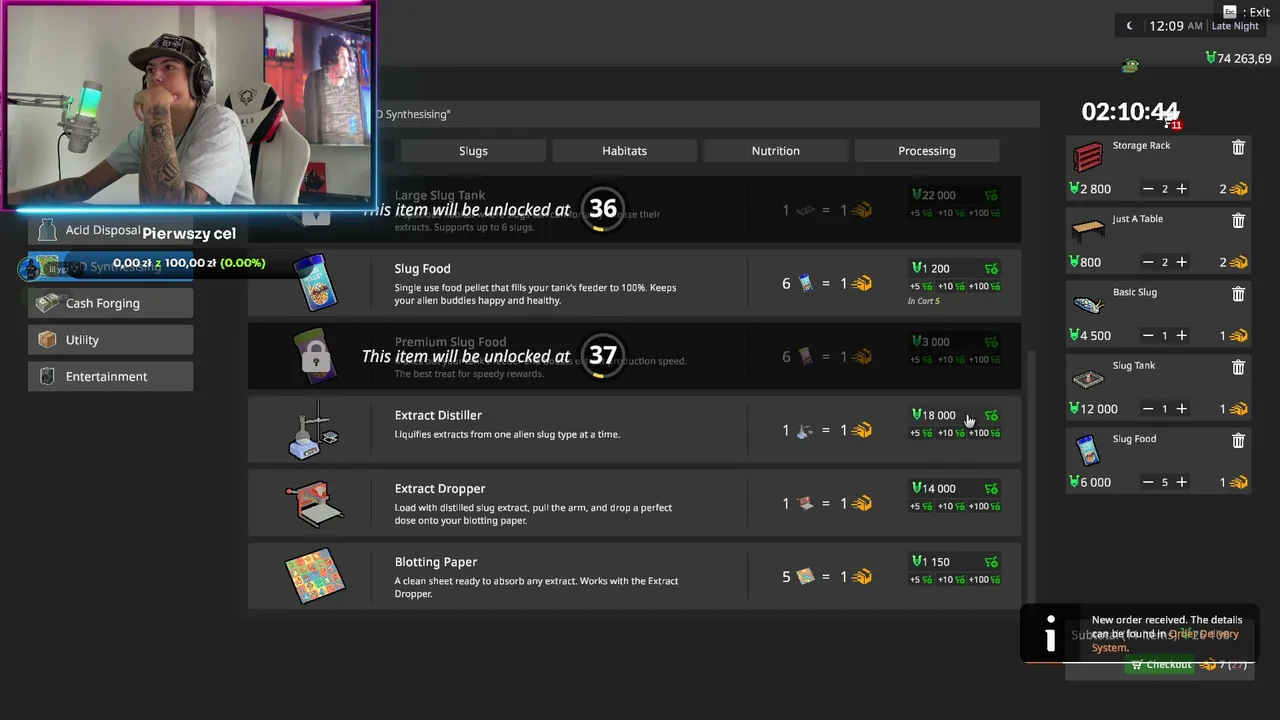Increase Slug Tank quantity in cart
Viewport: 1280px width, 720px height.
tap(1181, 408)
